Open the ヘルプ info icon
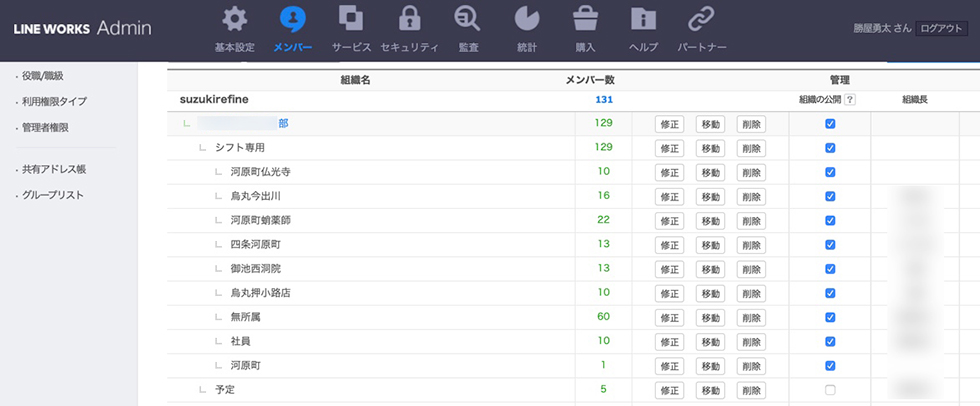Screen dimensions: 980x406 point(643,20)
